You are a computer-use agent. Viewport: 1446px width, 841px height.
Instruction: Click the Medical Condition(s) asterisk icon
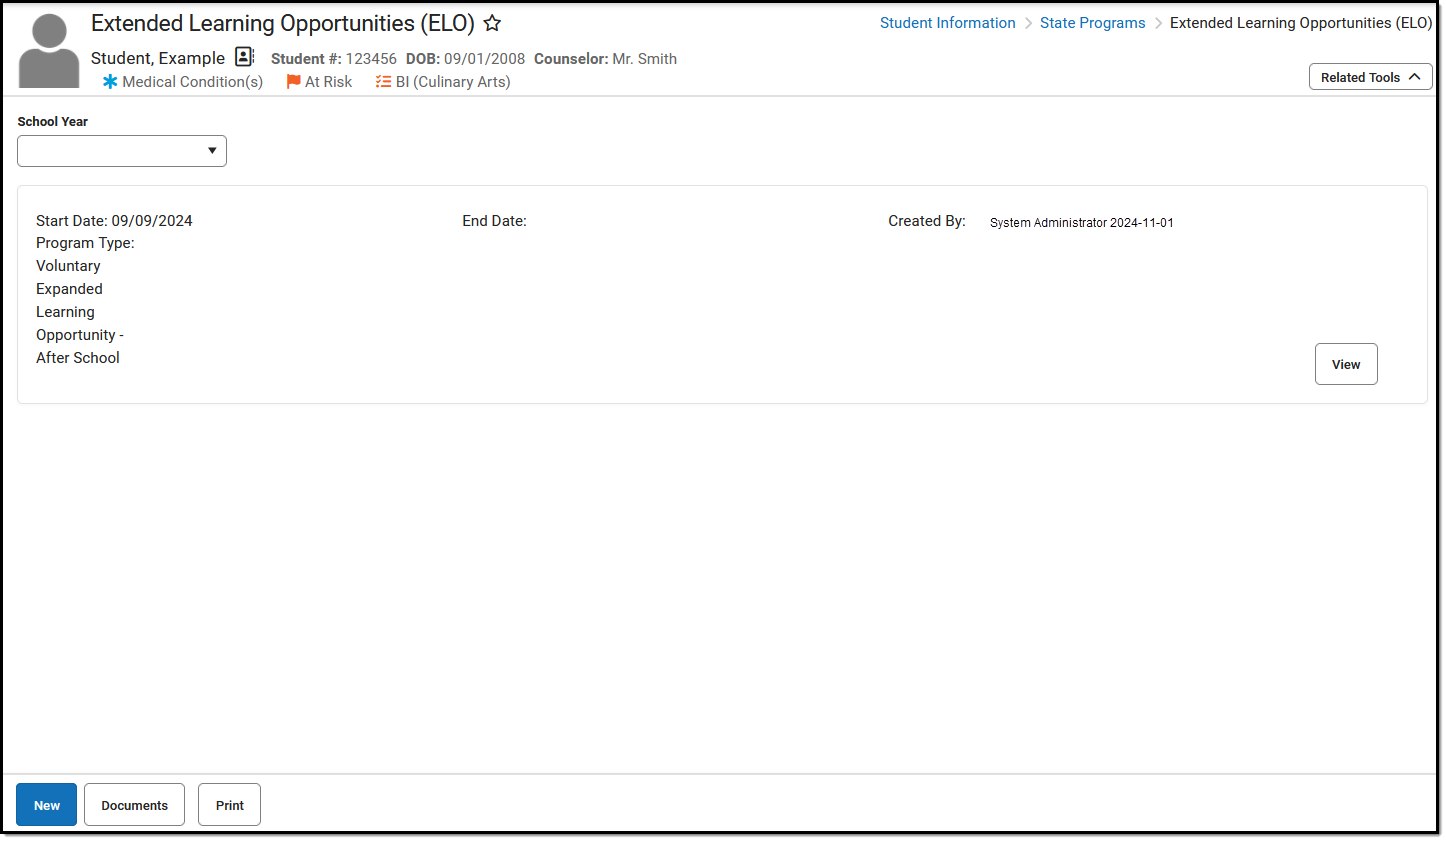coord(110,82)
